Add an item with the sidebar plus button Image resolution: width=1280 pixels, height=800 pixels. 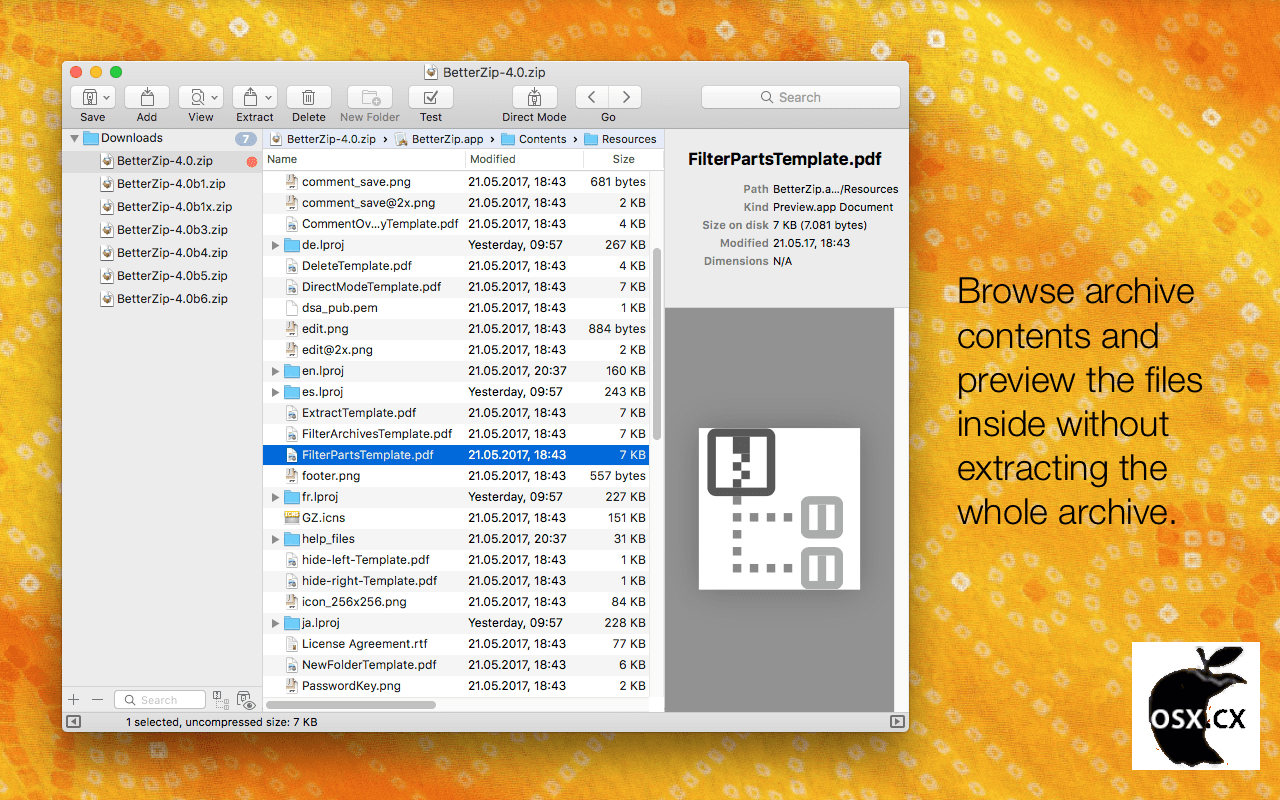(x=73, y=699)
